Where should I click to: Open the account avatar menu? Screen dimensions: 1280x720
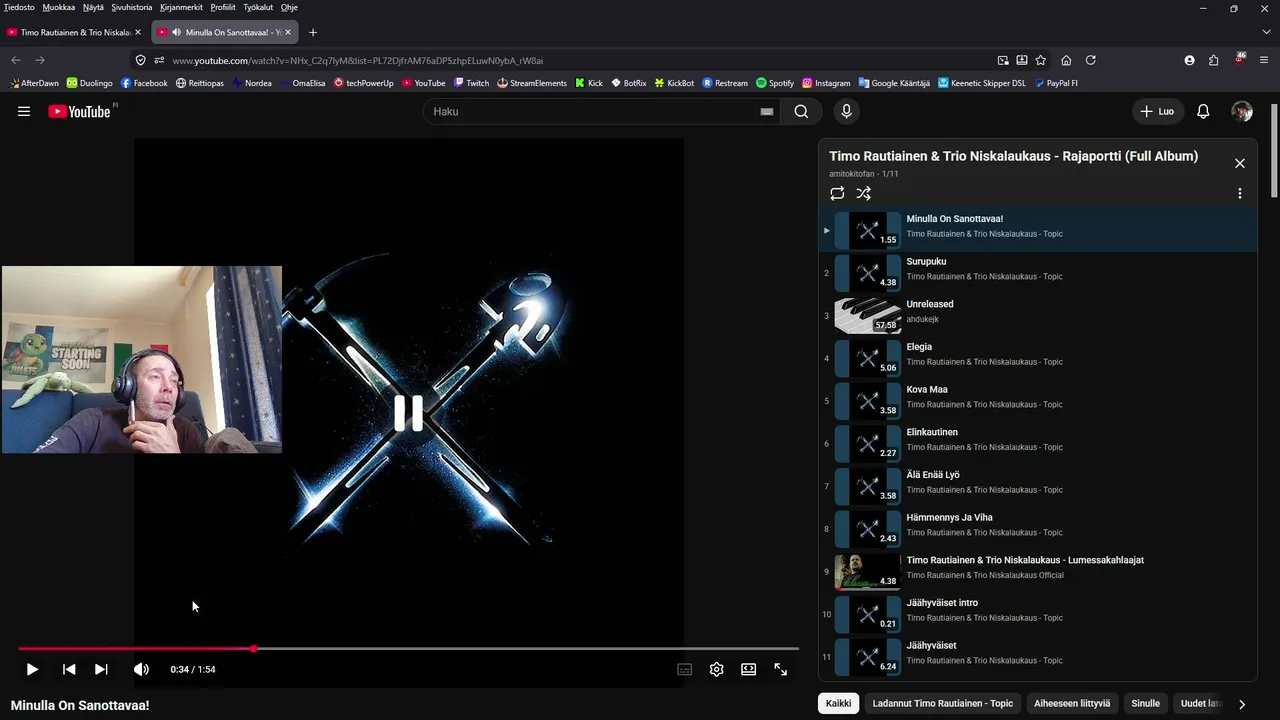point(1242,111)
